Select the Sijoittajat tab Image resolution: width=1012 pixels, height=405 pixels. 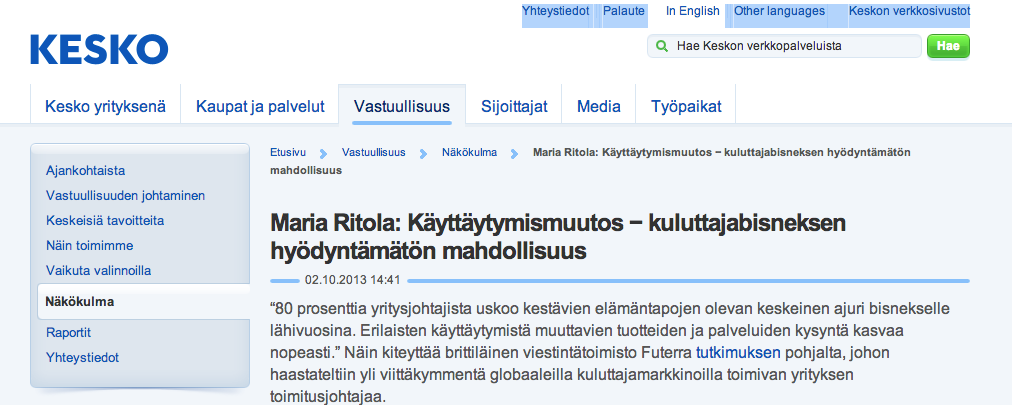click(x=514, y=106)
